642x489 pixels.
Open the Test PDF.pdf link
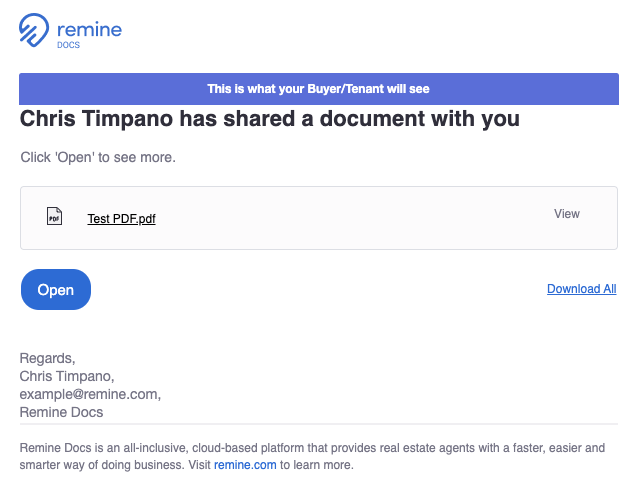click(121, 219)
